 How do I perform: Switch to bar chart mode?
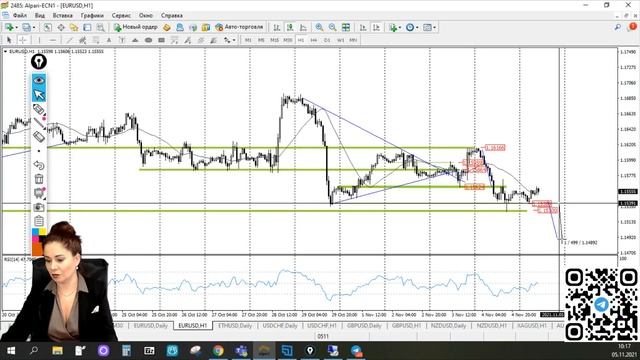point(277,27)
